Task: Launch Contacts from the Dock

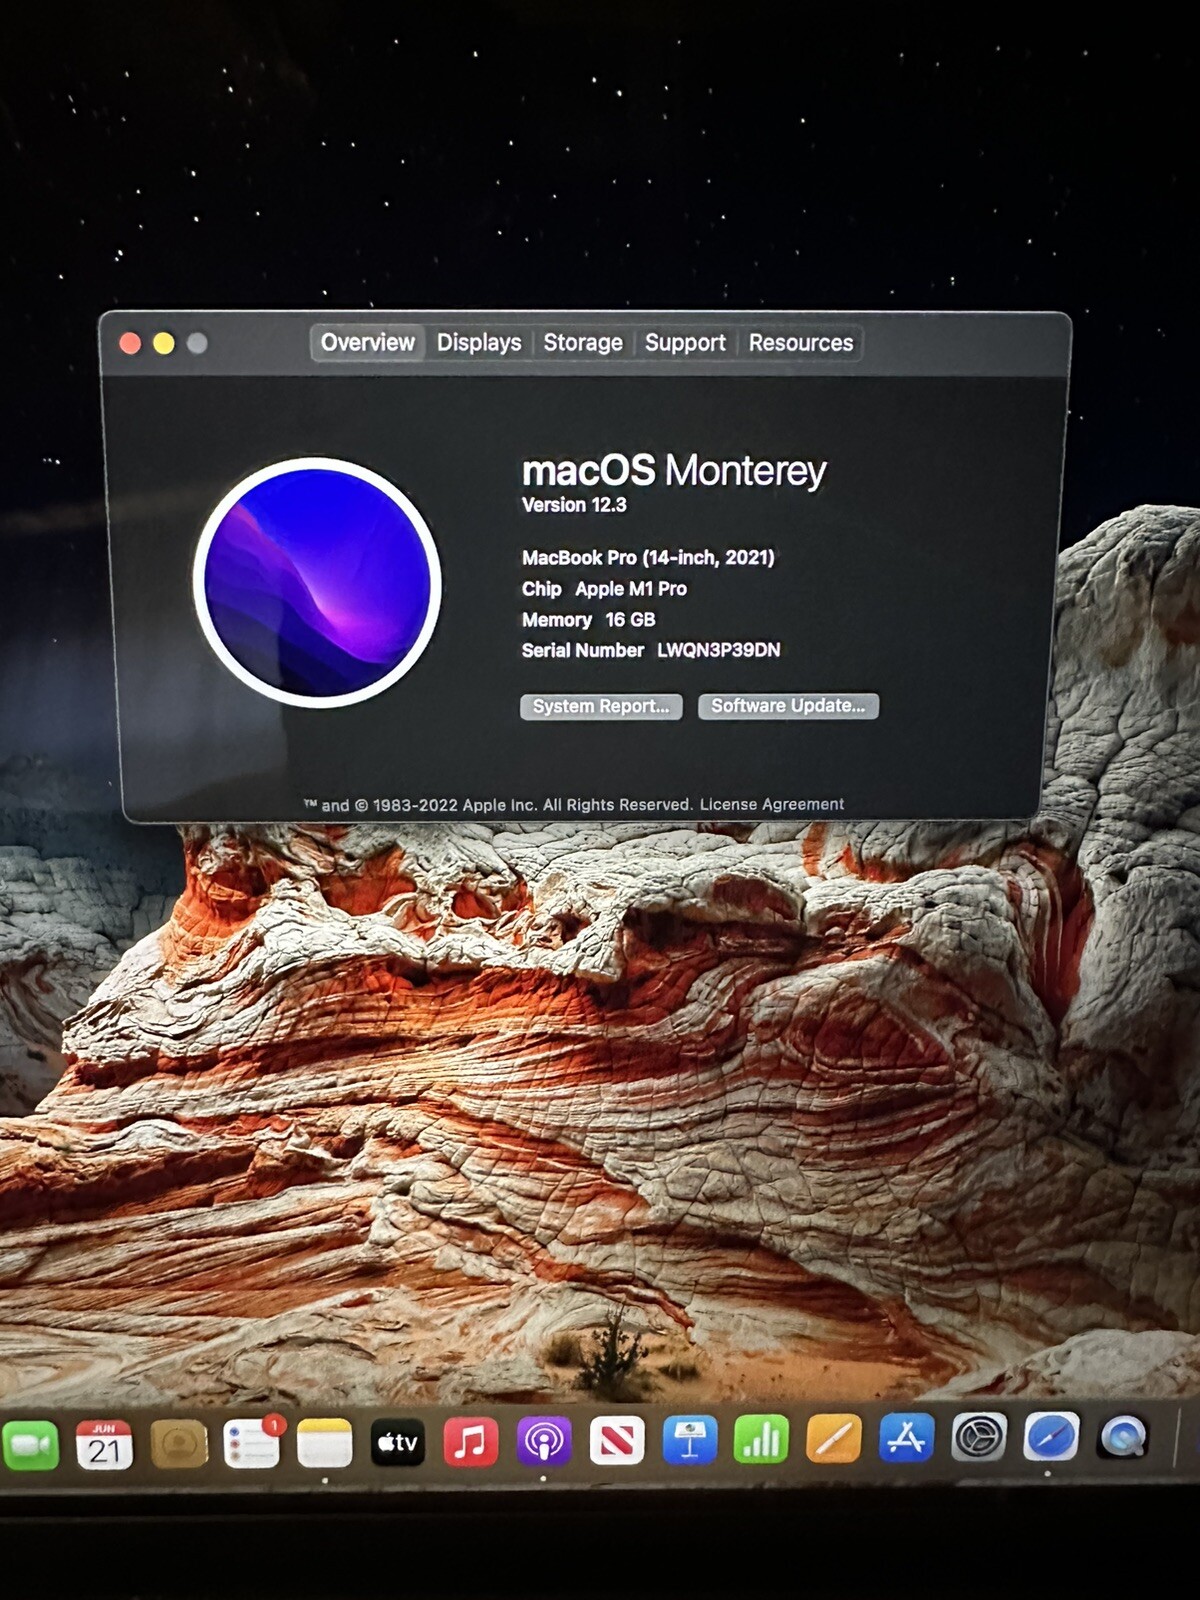Action: [x=178, y=1444]
